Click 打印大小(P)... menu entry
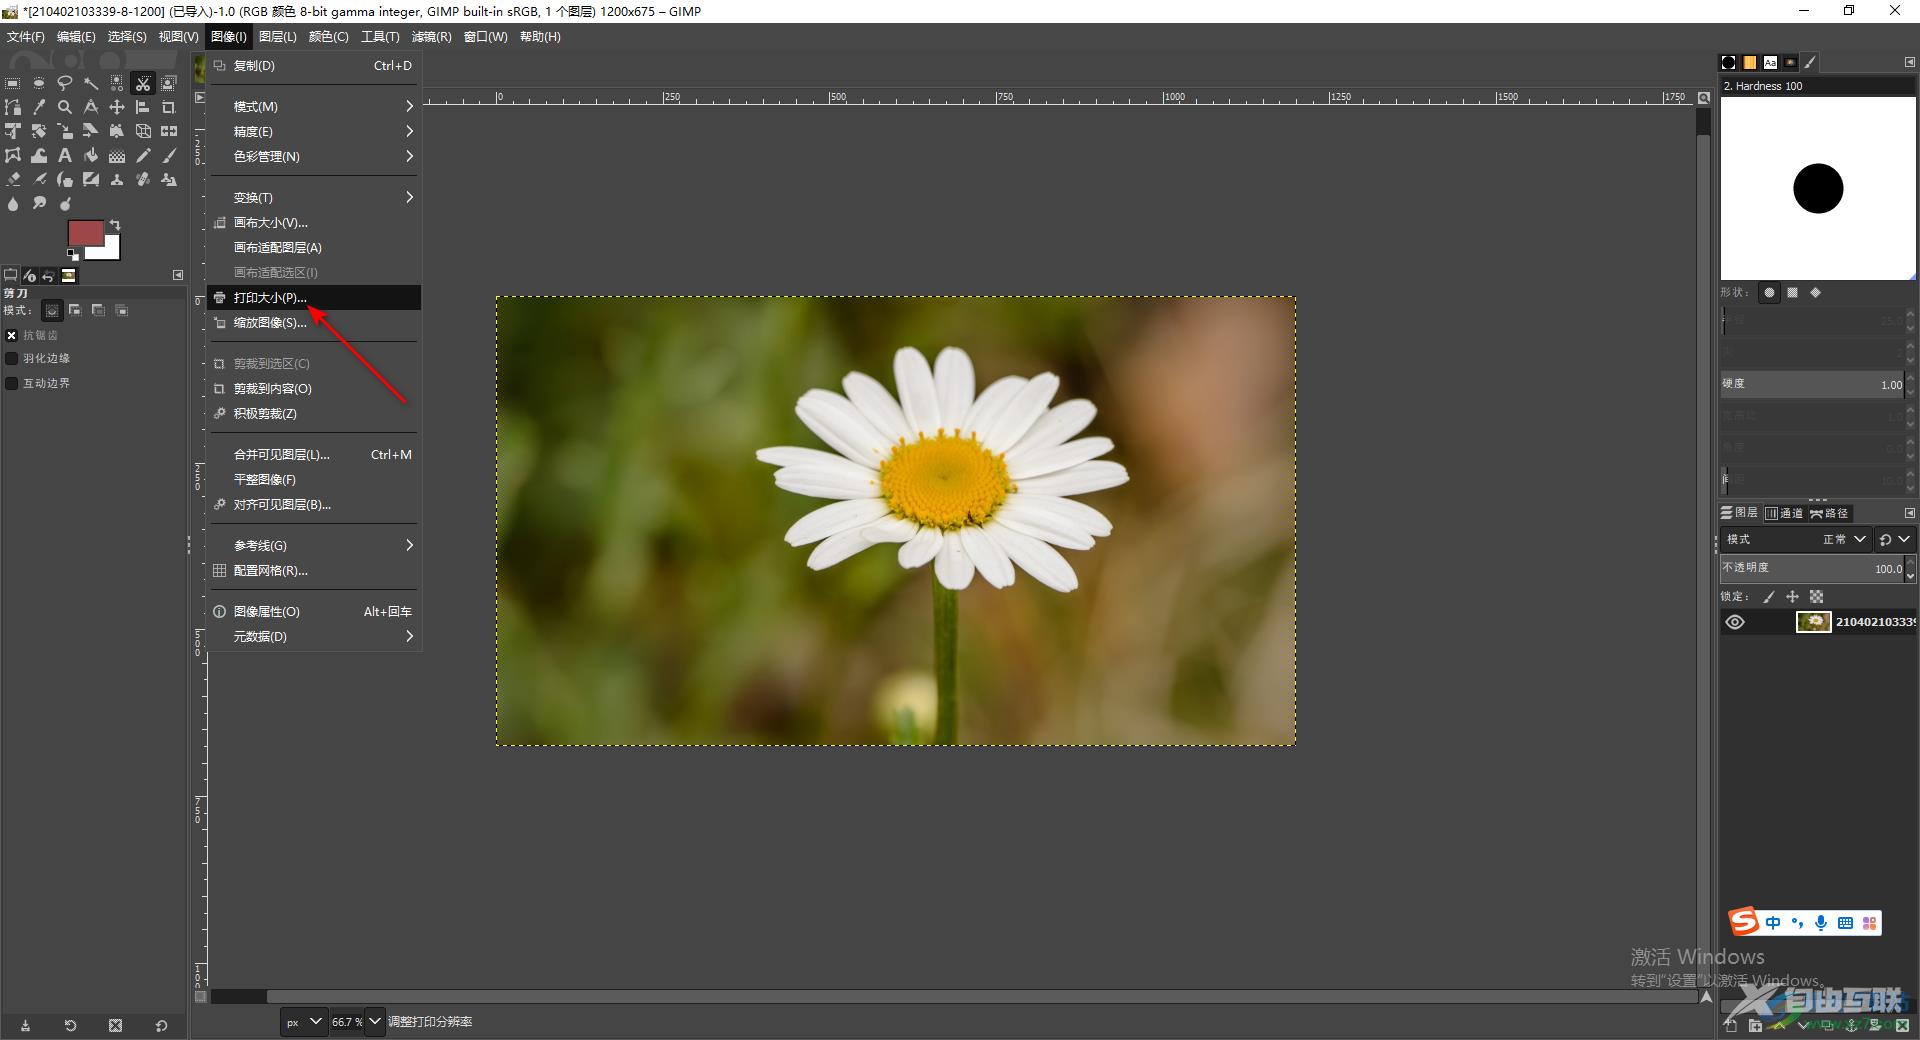Viewport: 1920px width, 1040px height. click(x=314, y=297)
